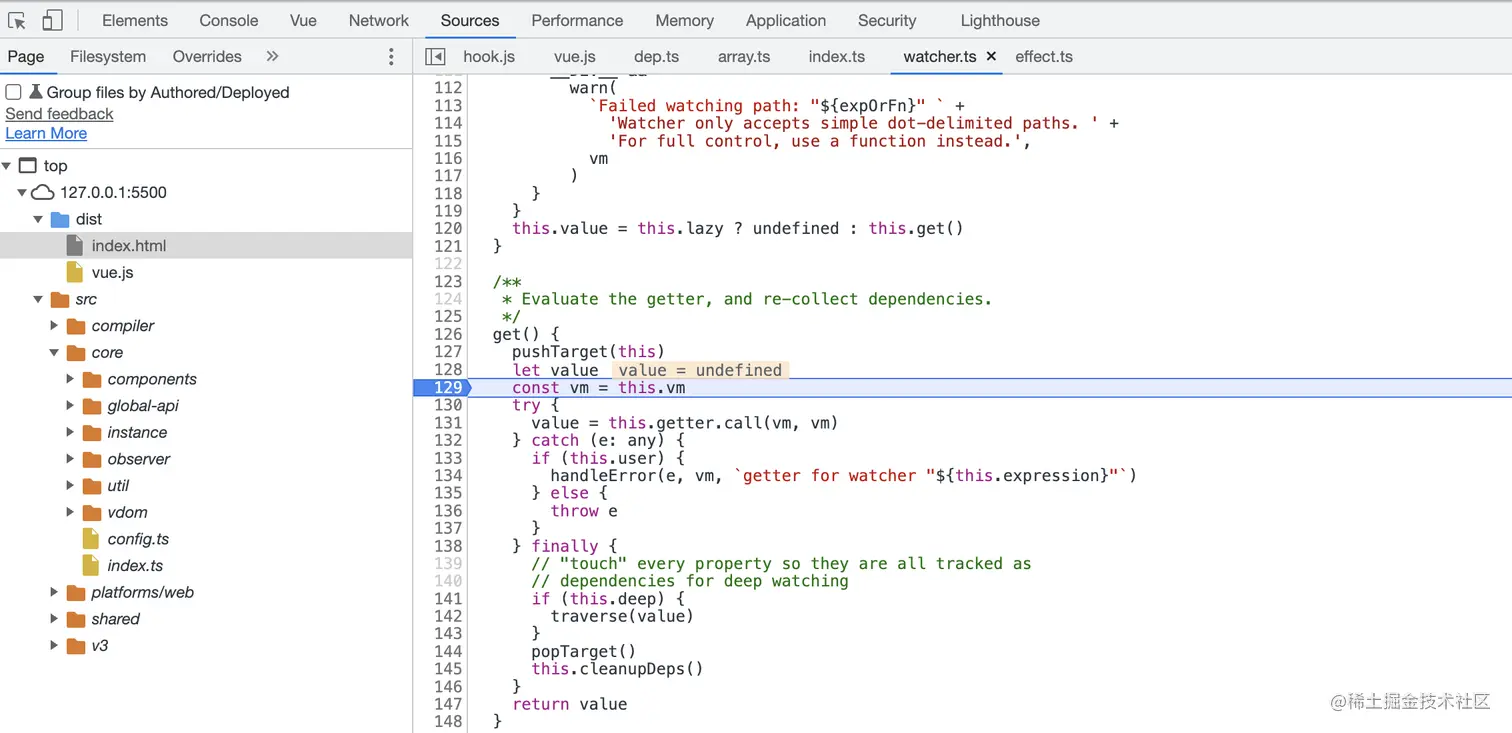Click the platforms/web folder icon
Screen dimensions: 1512x733
[x=76, y=592]
